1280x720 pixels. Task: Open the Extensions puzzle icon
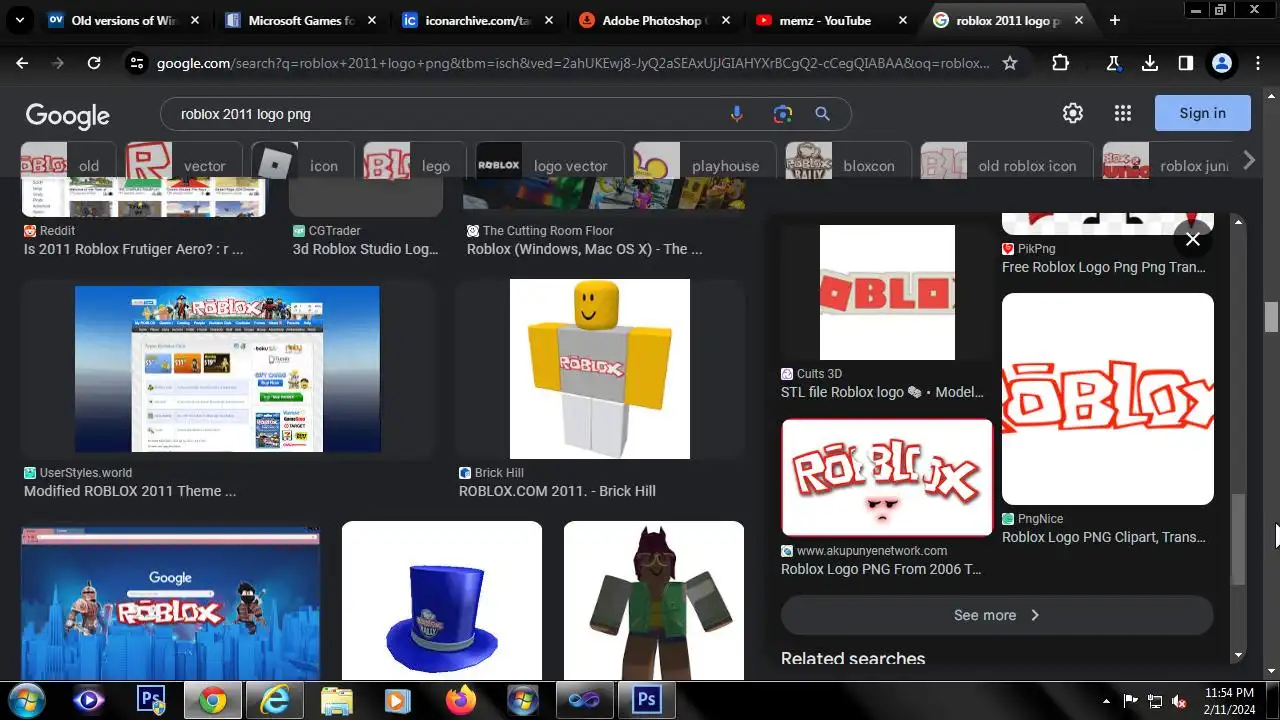click(1060, 63)
